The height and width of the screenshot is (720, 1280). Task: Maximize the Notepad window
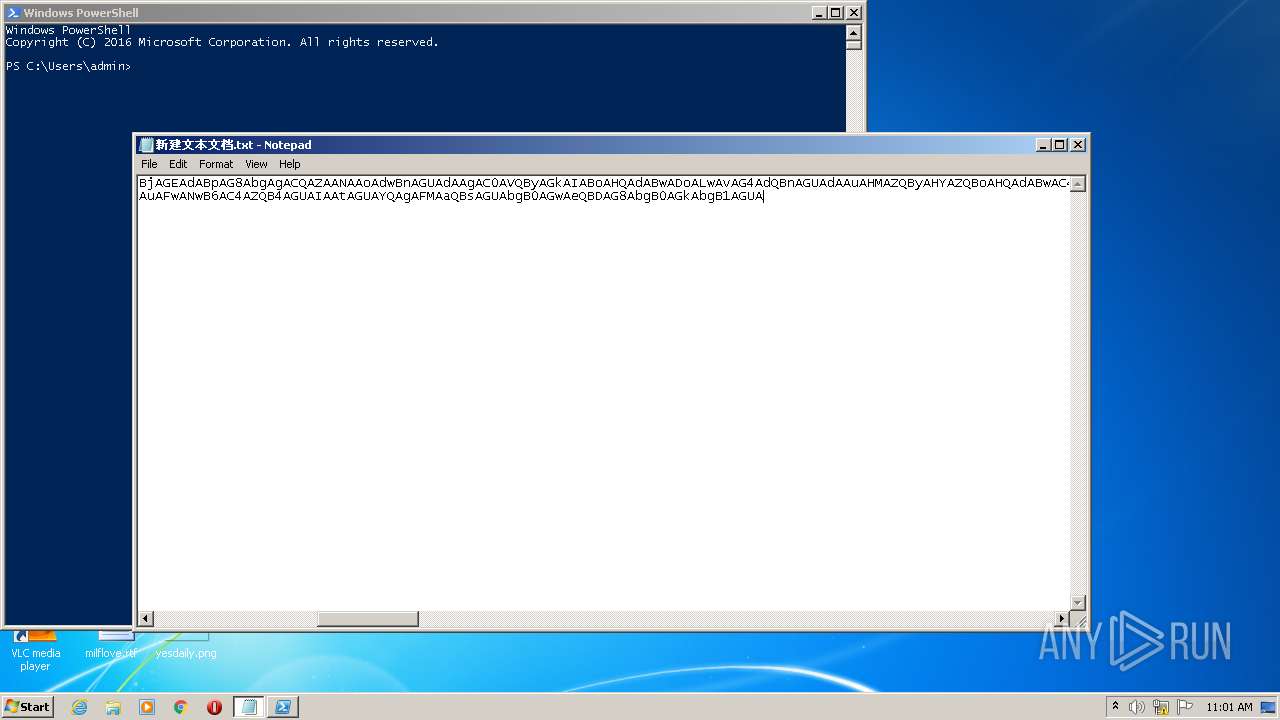(x=1060, y=145)
